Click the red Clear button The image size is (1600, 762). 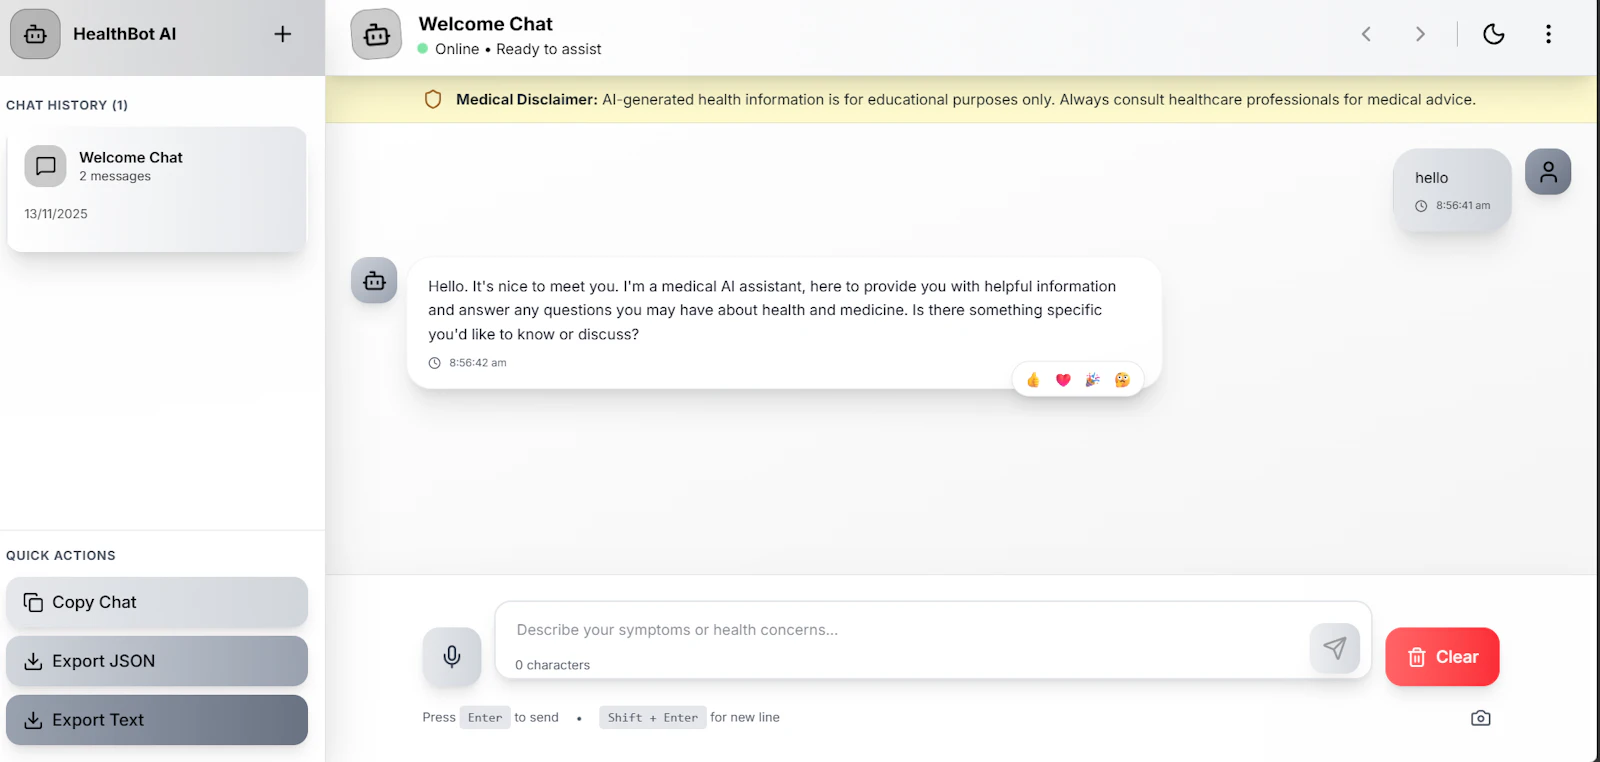point(1442,657)
